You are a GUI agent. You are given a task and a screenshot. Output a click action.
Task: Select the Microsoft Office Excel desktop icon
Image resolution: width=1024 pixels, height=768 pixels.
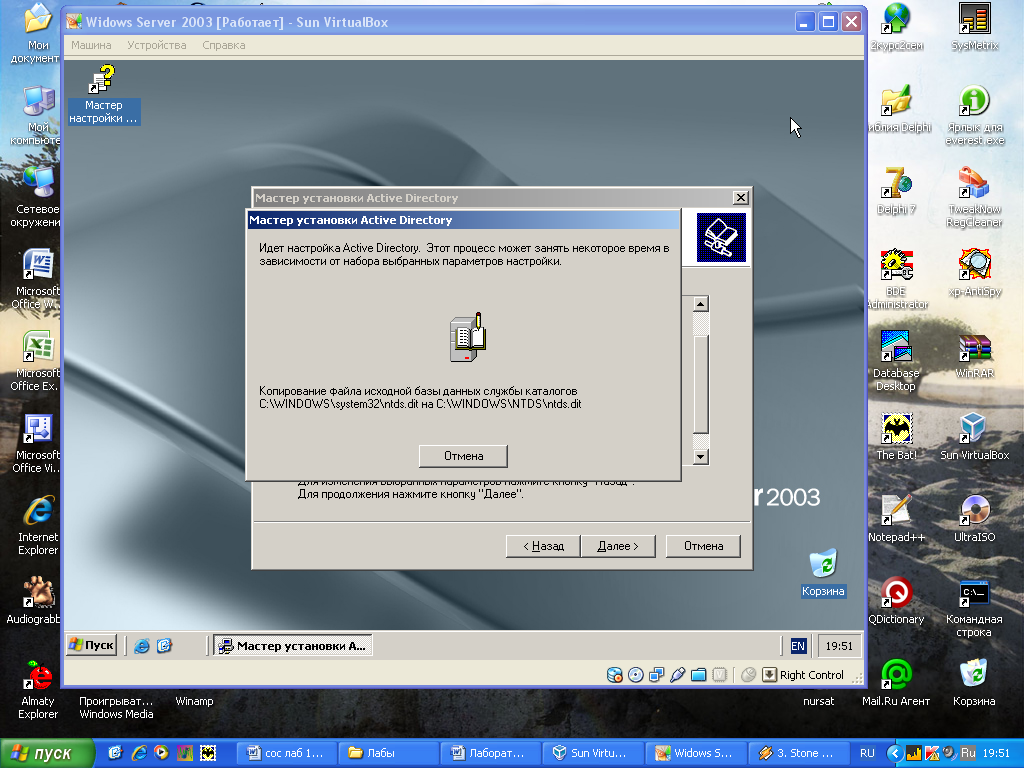click(x=37, y=361)
